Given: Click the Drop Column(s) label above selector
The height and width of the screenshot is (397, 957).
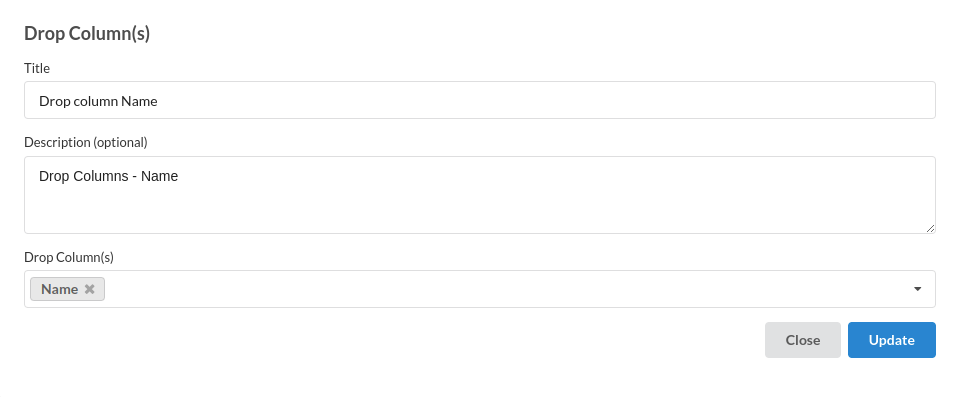Looking at the screenshot, I should tap(69, 257).
